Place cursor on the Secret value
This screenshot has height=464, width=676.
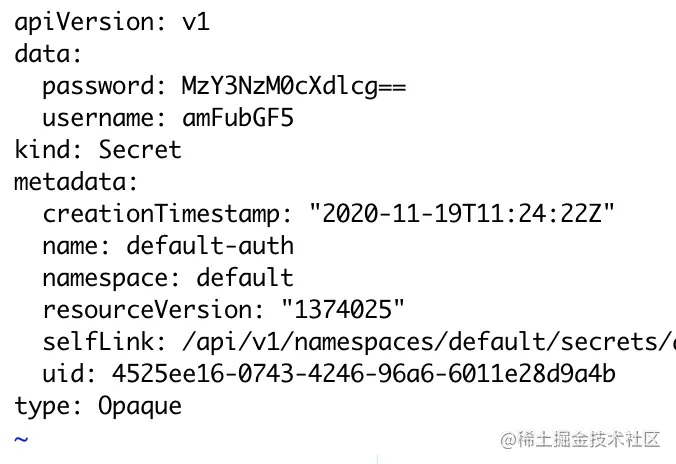click(x=139, y=150)
